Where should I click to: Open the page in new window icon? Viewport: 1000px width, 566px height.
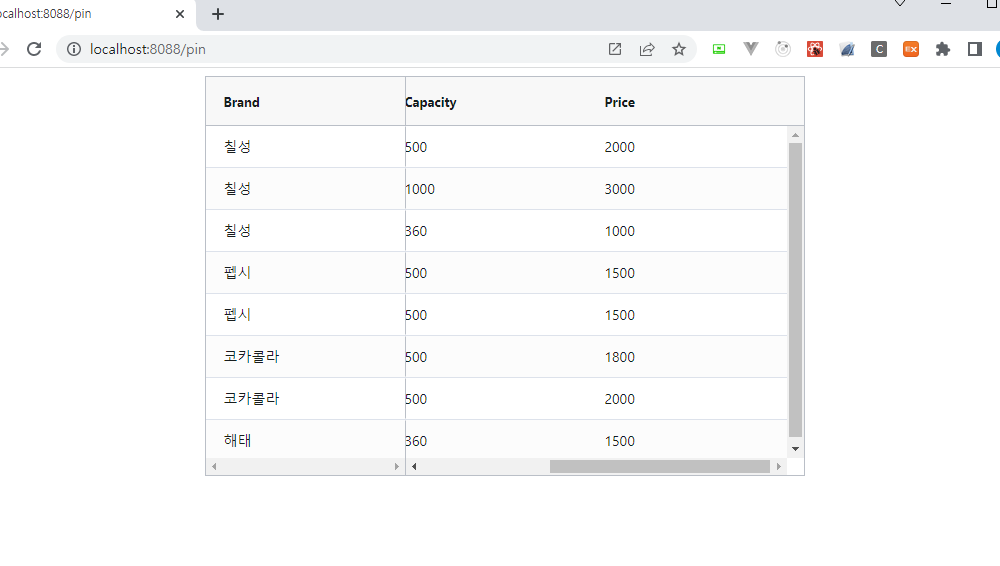coord(615,49)
